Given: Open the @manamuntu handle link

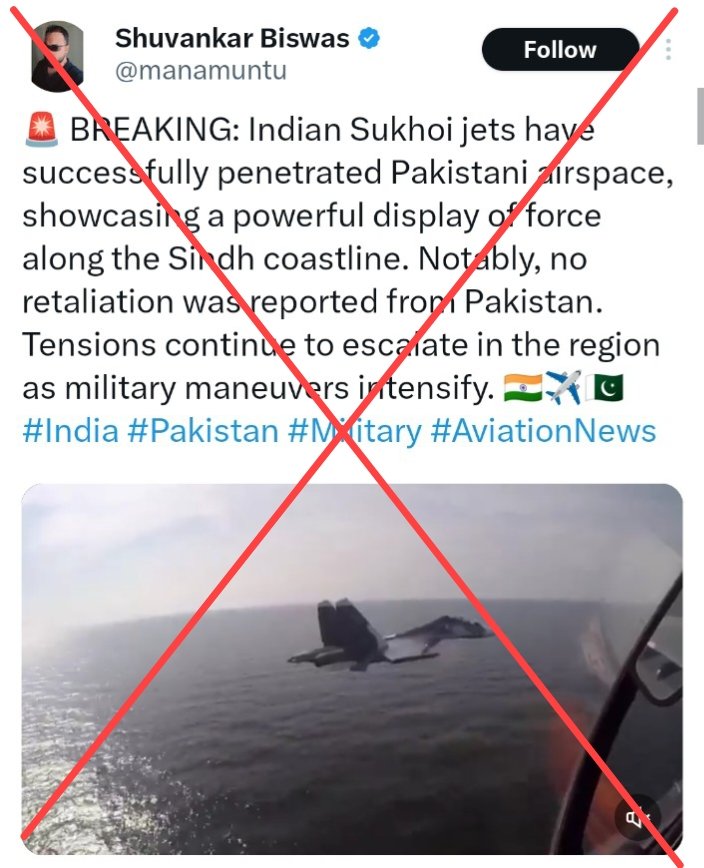Looking at the screenshot, I should (200, 71).
